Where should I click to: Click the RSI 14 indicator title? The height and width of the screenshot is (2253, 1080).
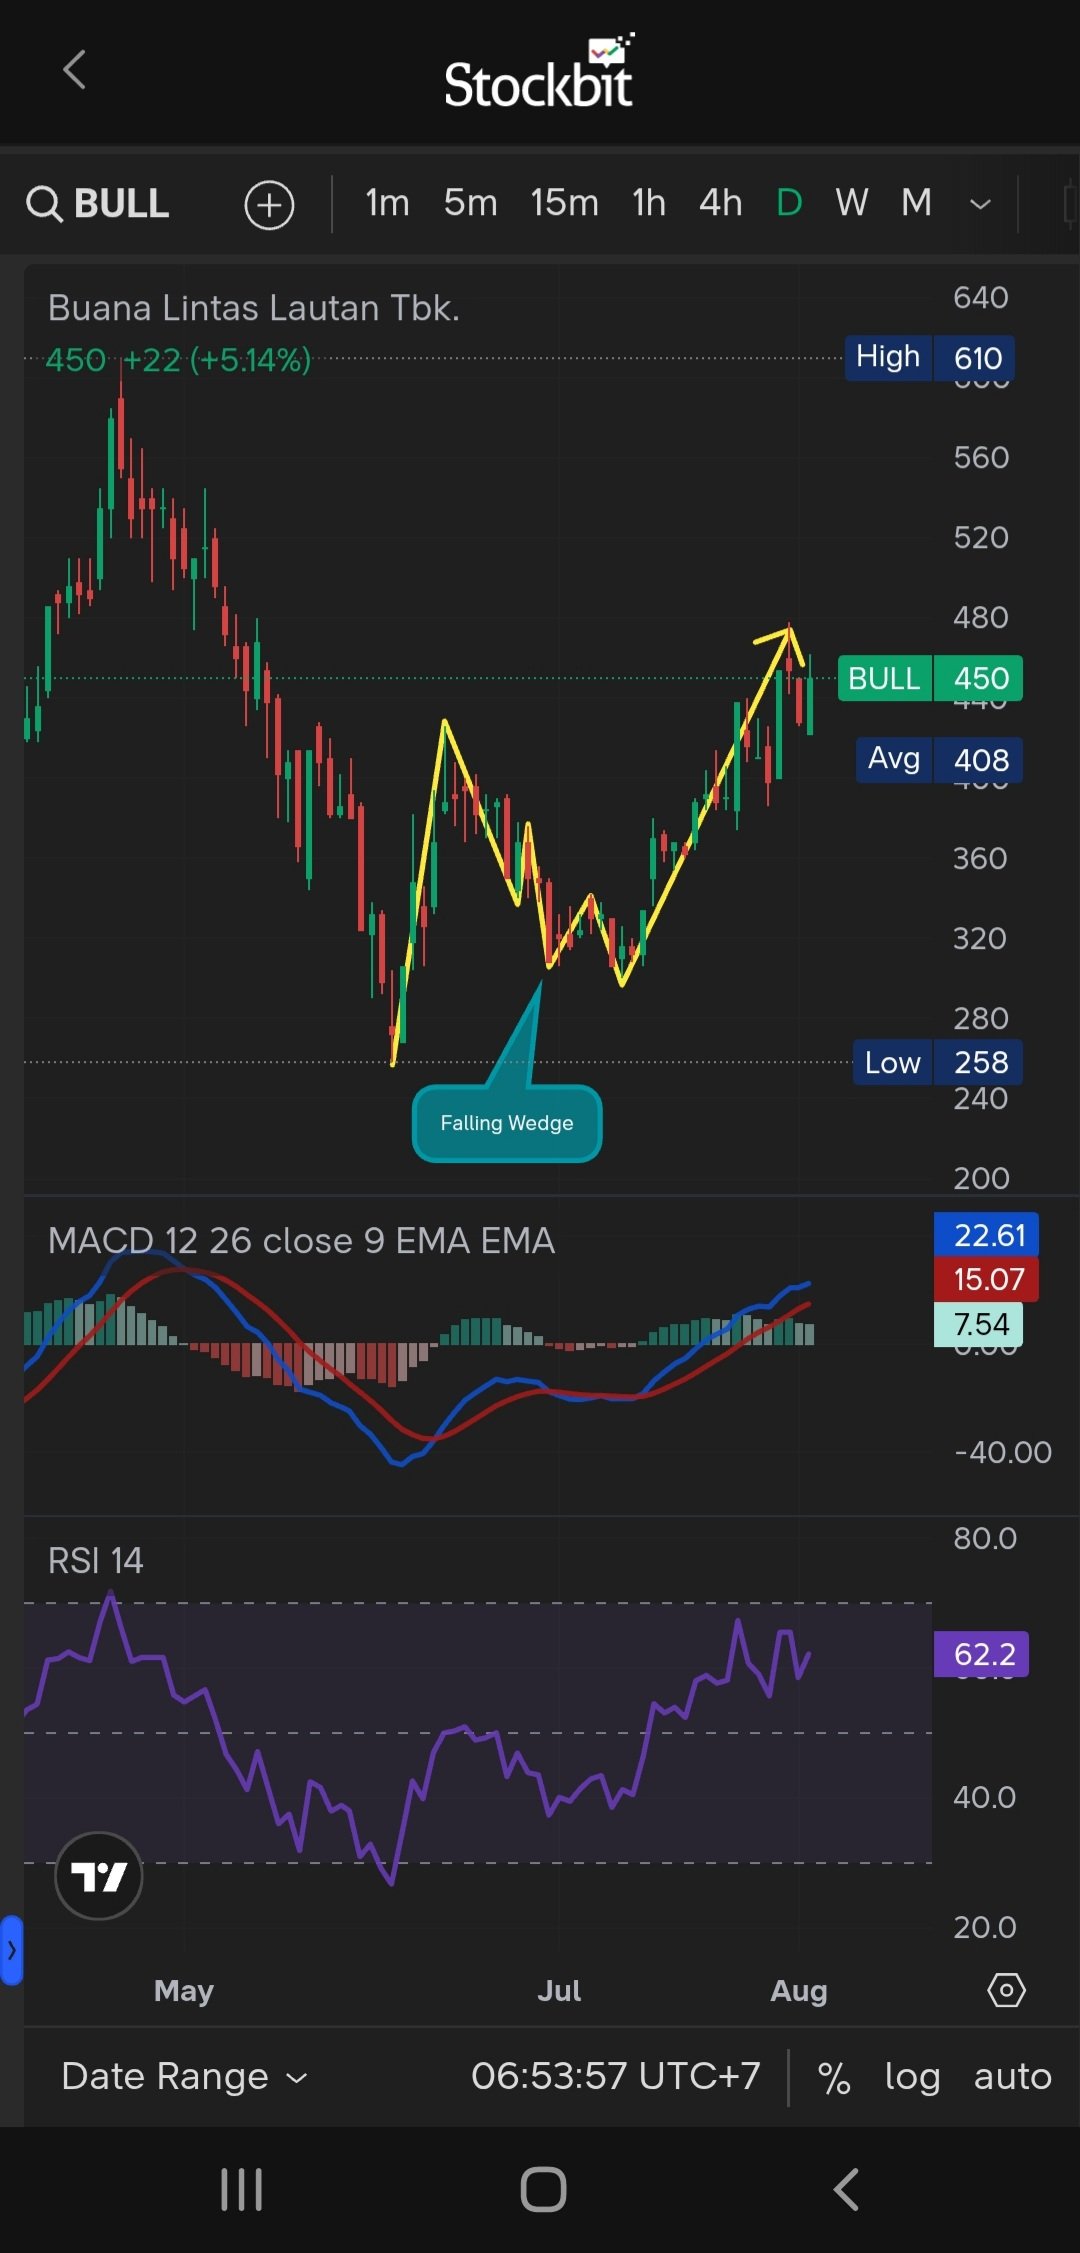pyautogui.click(x=96, y=1561)
